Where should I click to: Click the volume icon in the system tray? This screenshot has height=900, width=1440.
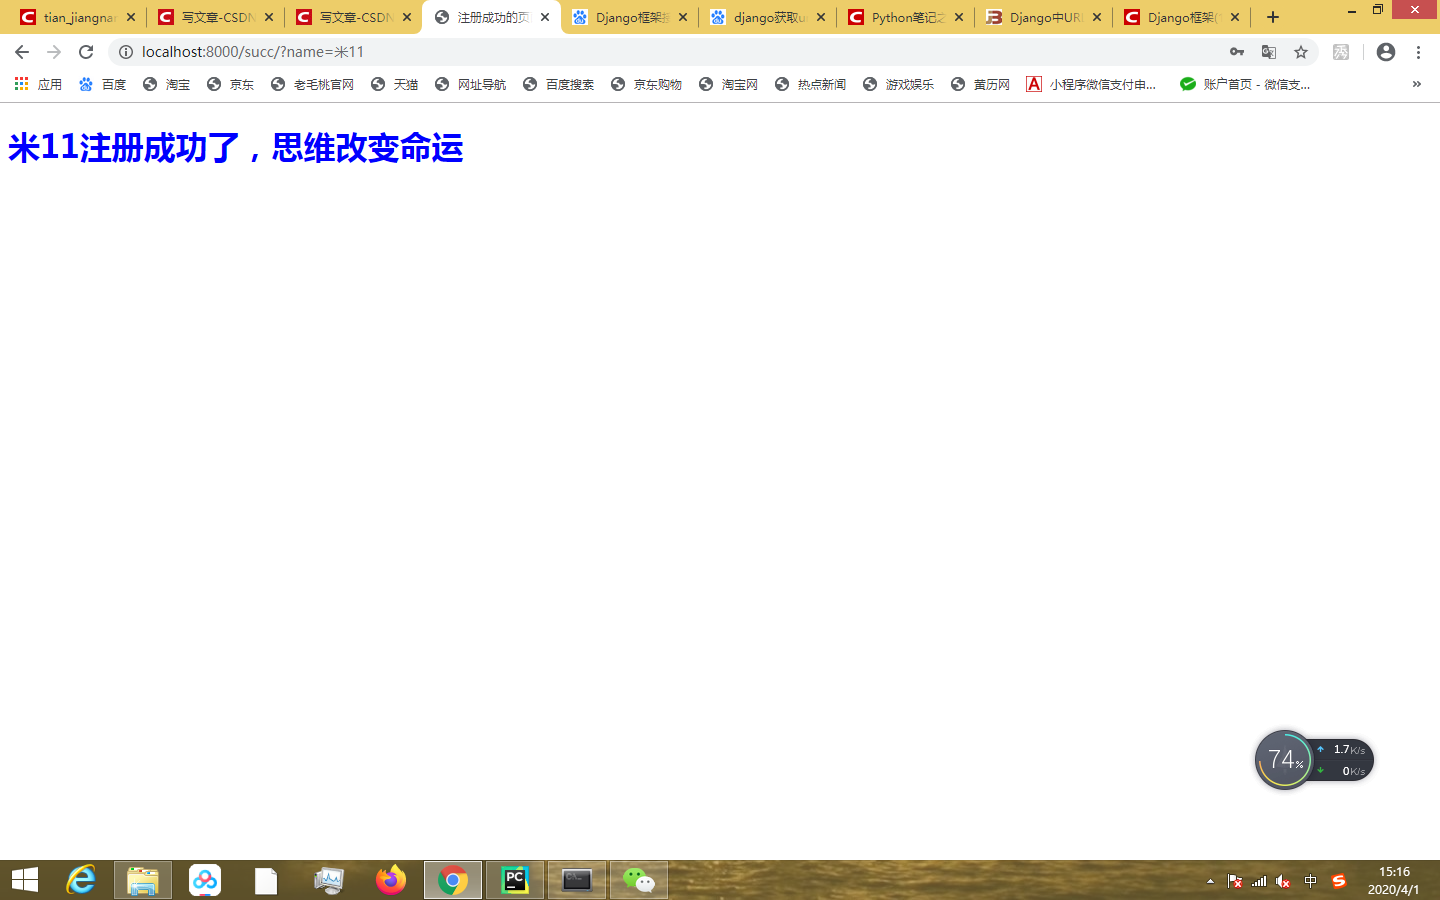tap(1282, 881)
